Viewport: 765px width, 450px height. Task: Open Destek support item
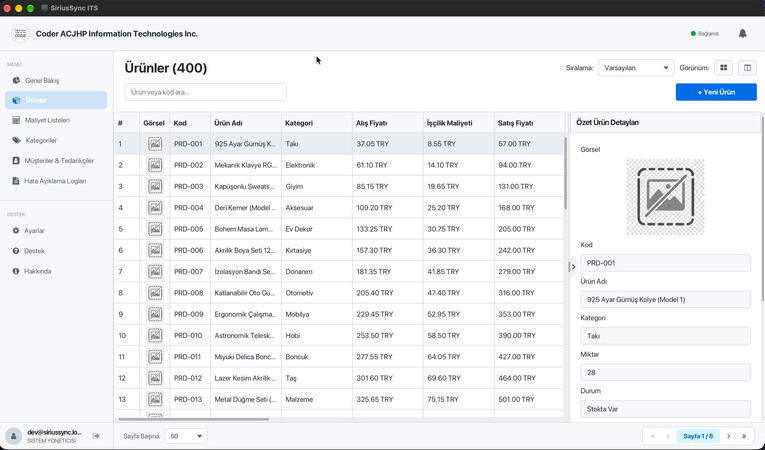56,251
